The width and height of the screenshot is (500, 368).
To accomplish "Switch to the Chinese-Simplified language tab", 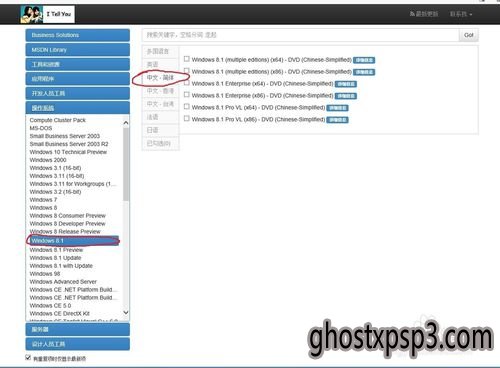I will tap(161, 78).
